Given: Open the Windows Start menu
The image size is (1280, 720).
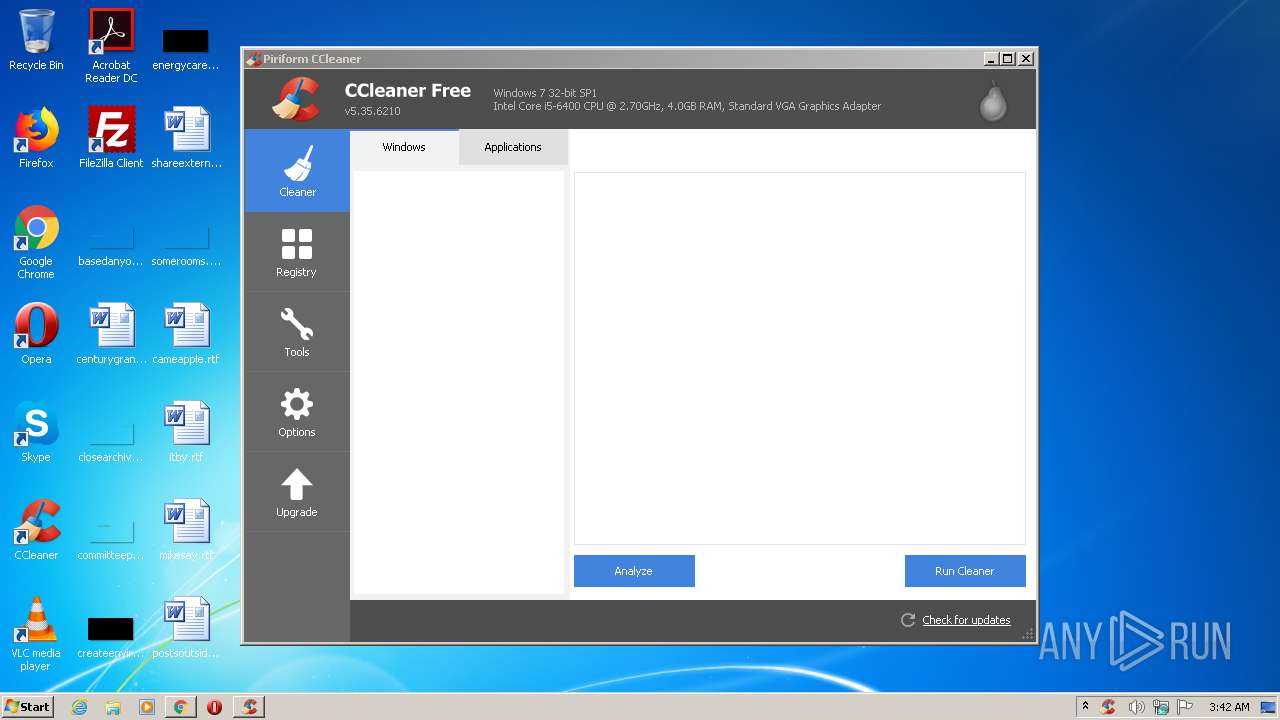Looking at the screenshot, I should pos(27,707).
